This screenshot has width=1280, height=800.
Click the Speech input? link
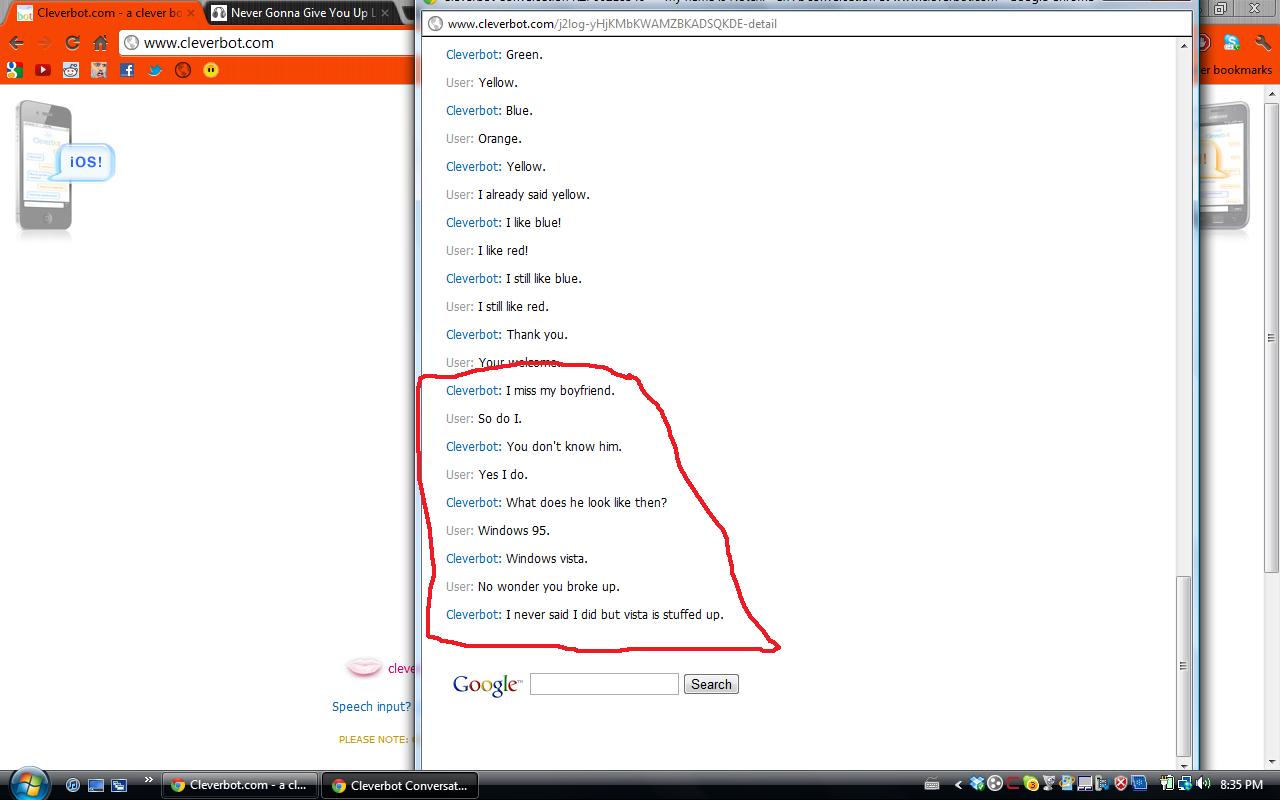pos(371,706)
